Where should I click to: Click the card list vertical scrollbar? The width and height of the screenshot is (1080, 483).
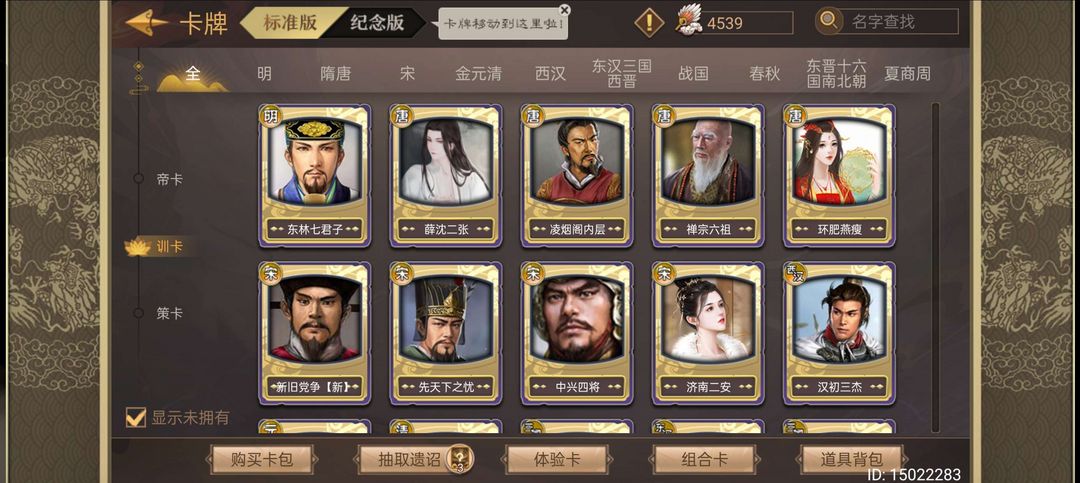(x=935, y=267)
